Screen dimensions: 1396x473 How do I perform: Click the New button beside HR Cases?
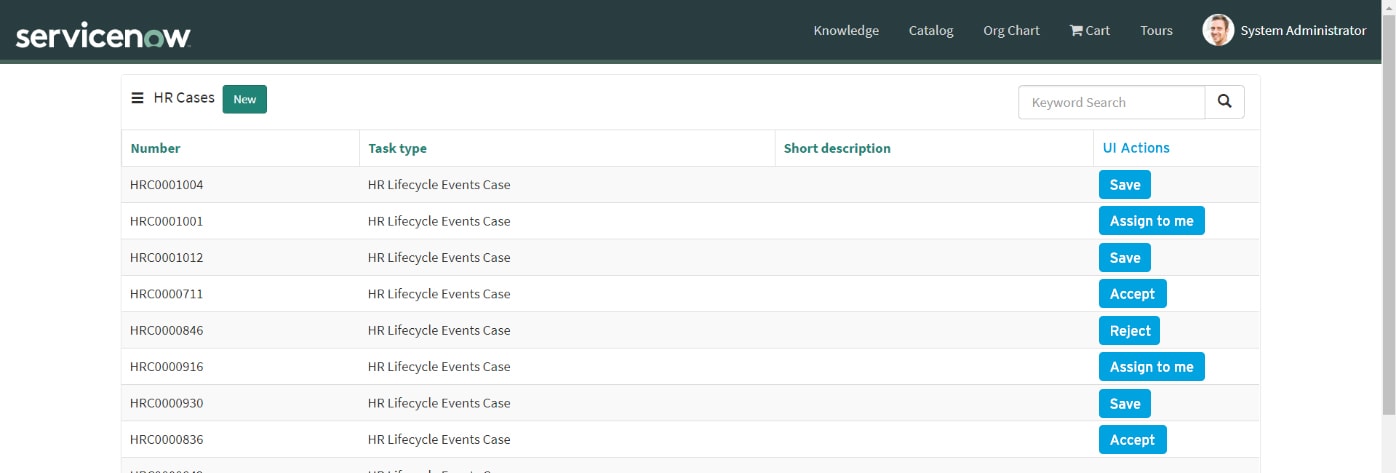(x=245, y=99)
